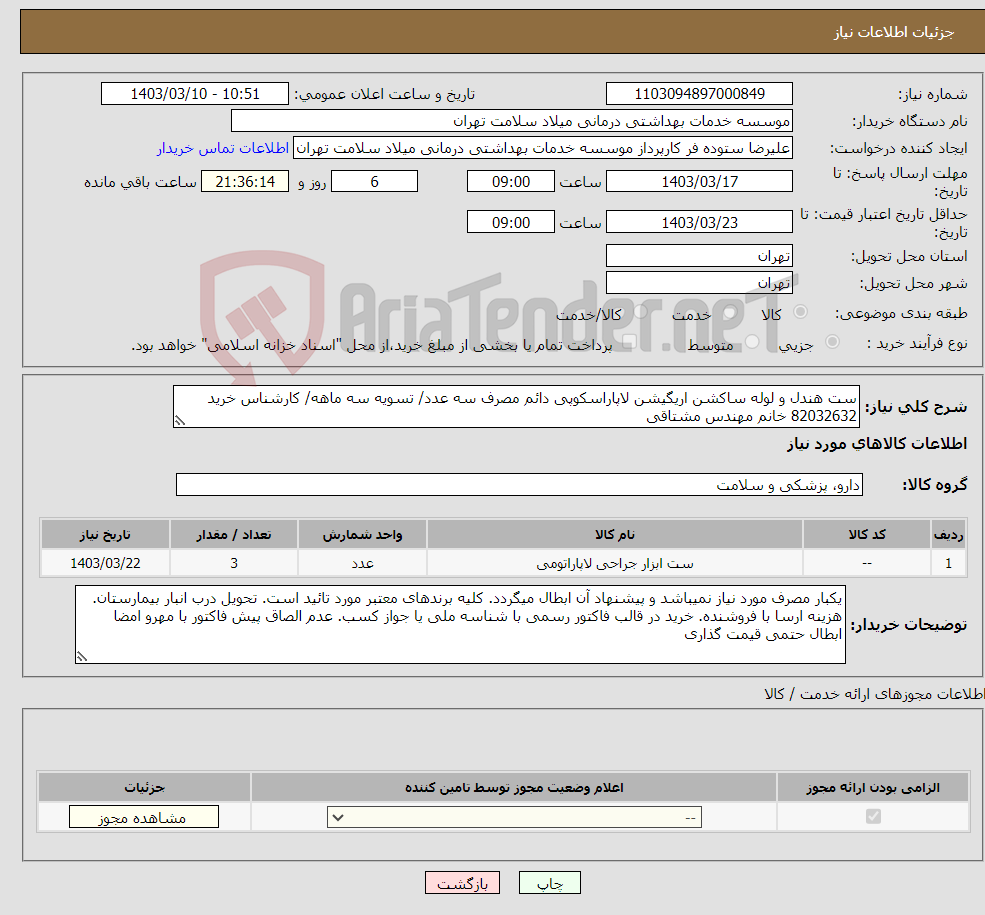Click the کد کالا column header
This screenshot has width=985, height=915.
click(867, 534)
